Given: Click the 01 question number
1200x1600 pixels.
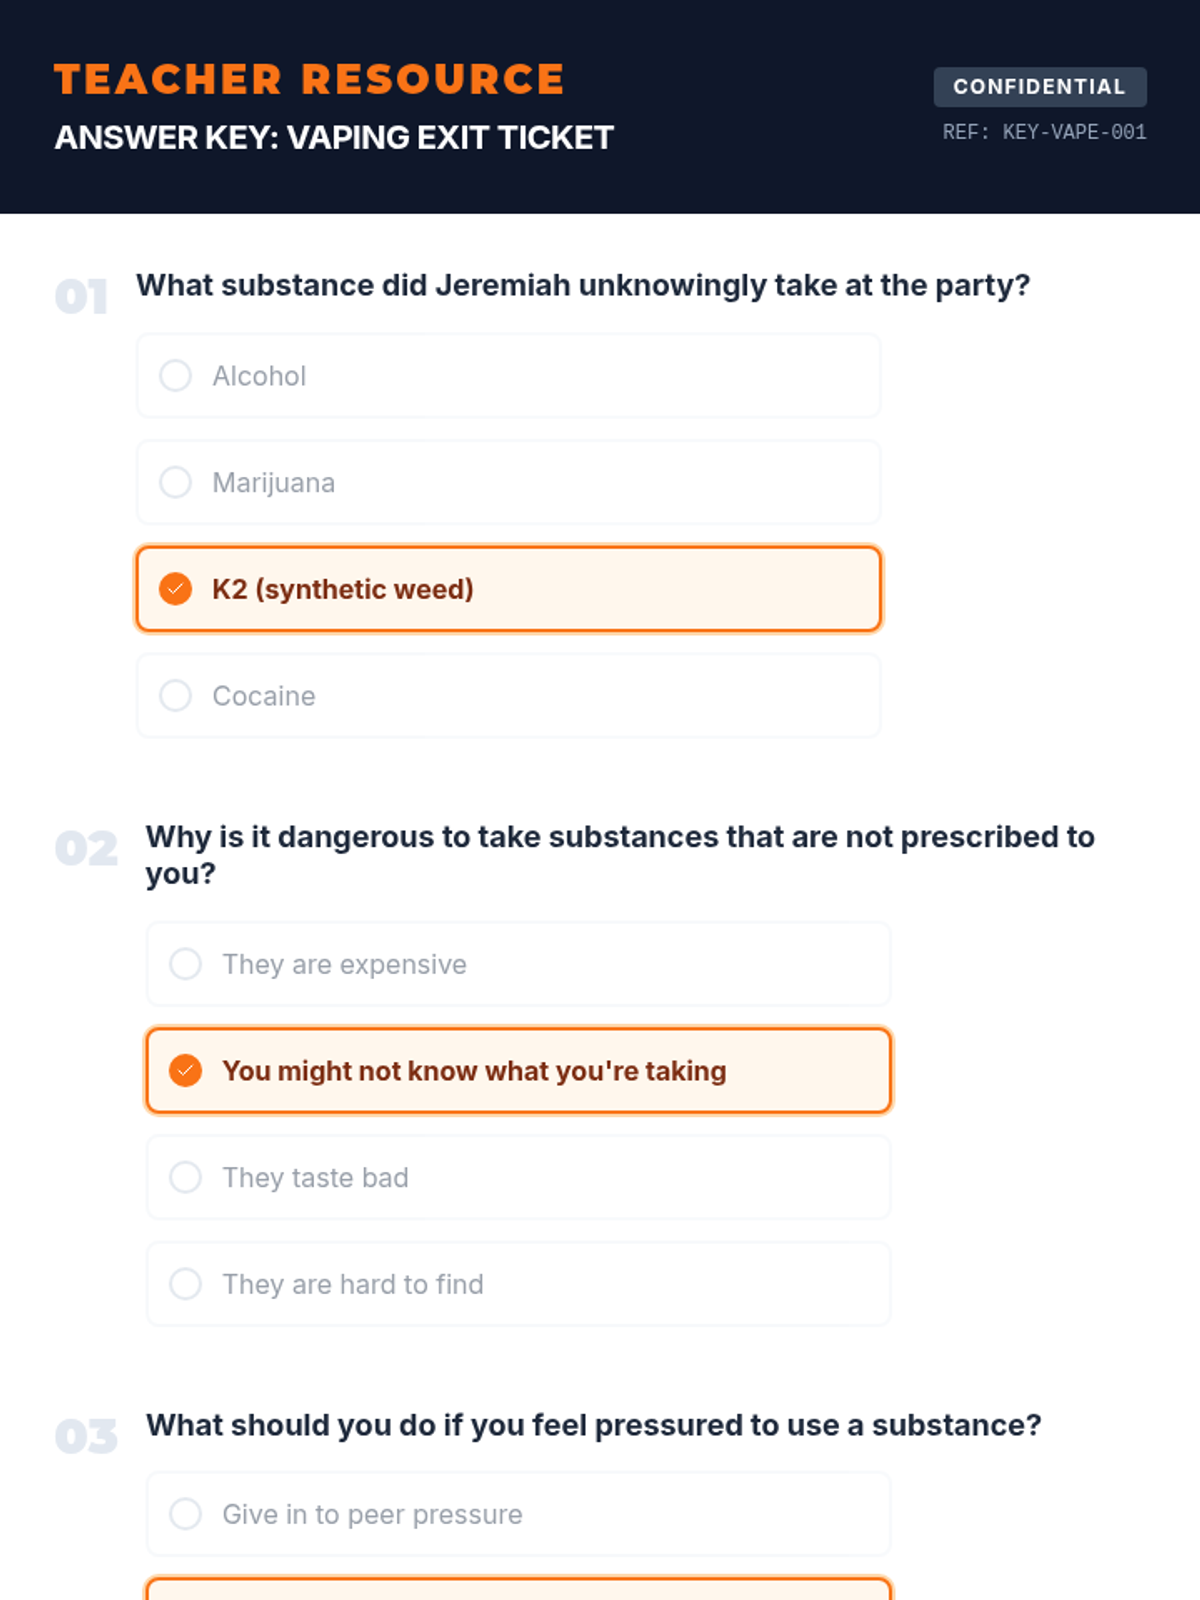Looking at the screenshot, I should pyautogui.click(x=82, y=297).
